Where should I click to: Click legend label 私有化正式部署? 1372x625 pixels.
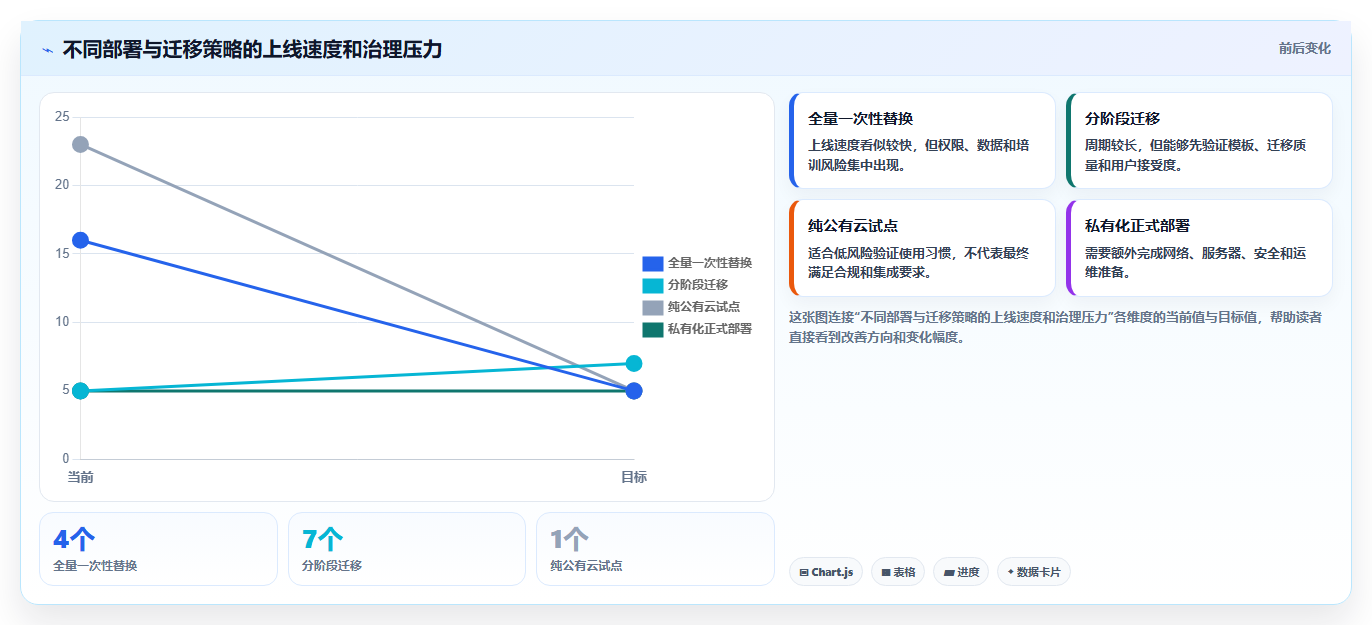click(x=710, y=329)
